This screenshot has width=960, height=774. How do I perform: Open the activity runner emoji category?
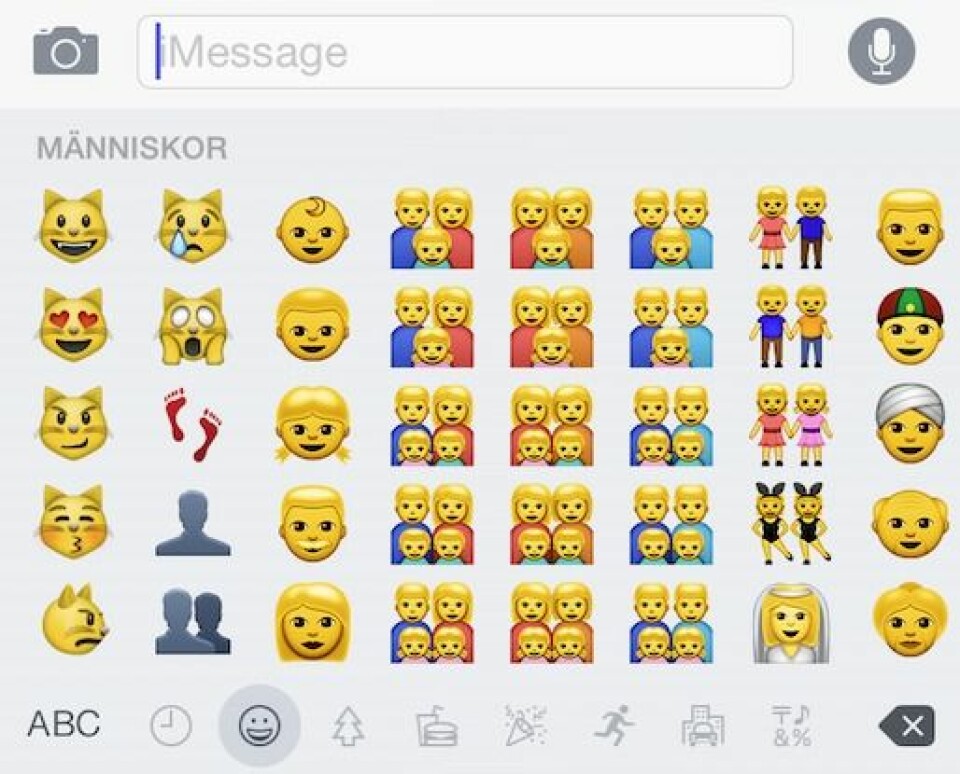(x=614, y=726)
